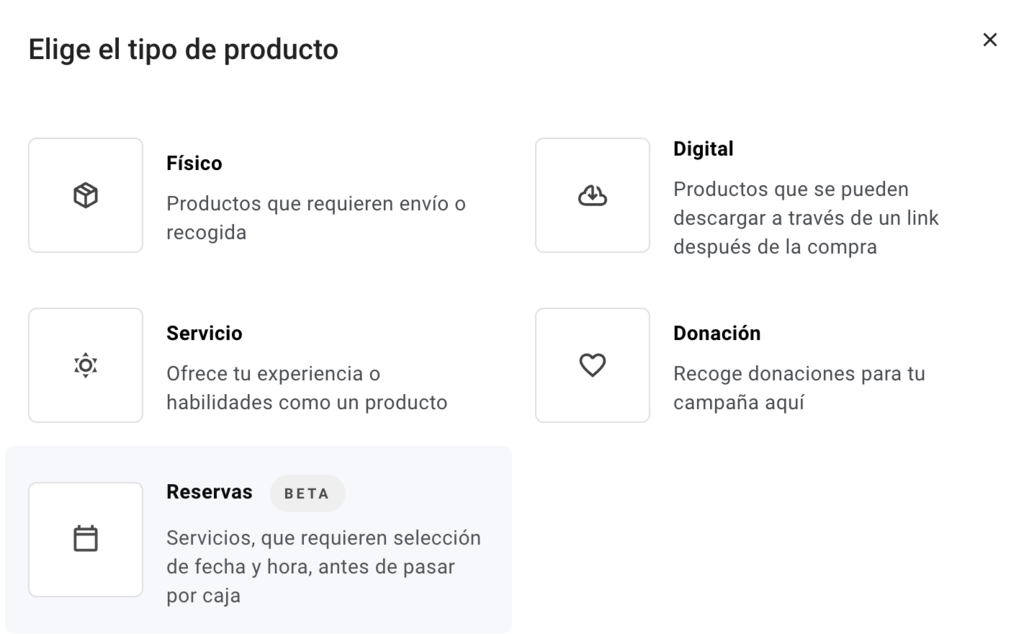Click the heart icon for Donación

pyautogui.click(x=592, y=364)
